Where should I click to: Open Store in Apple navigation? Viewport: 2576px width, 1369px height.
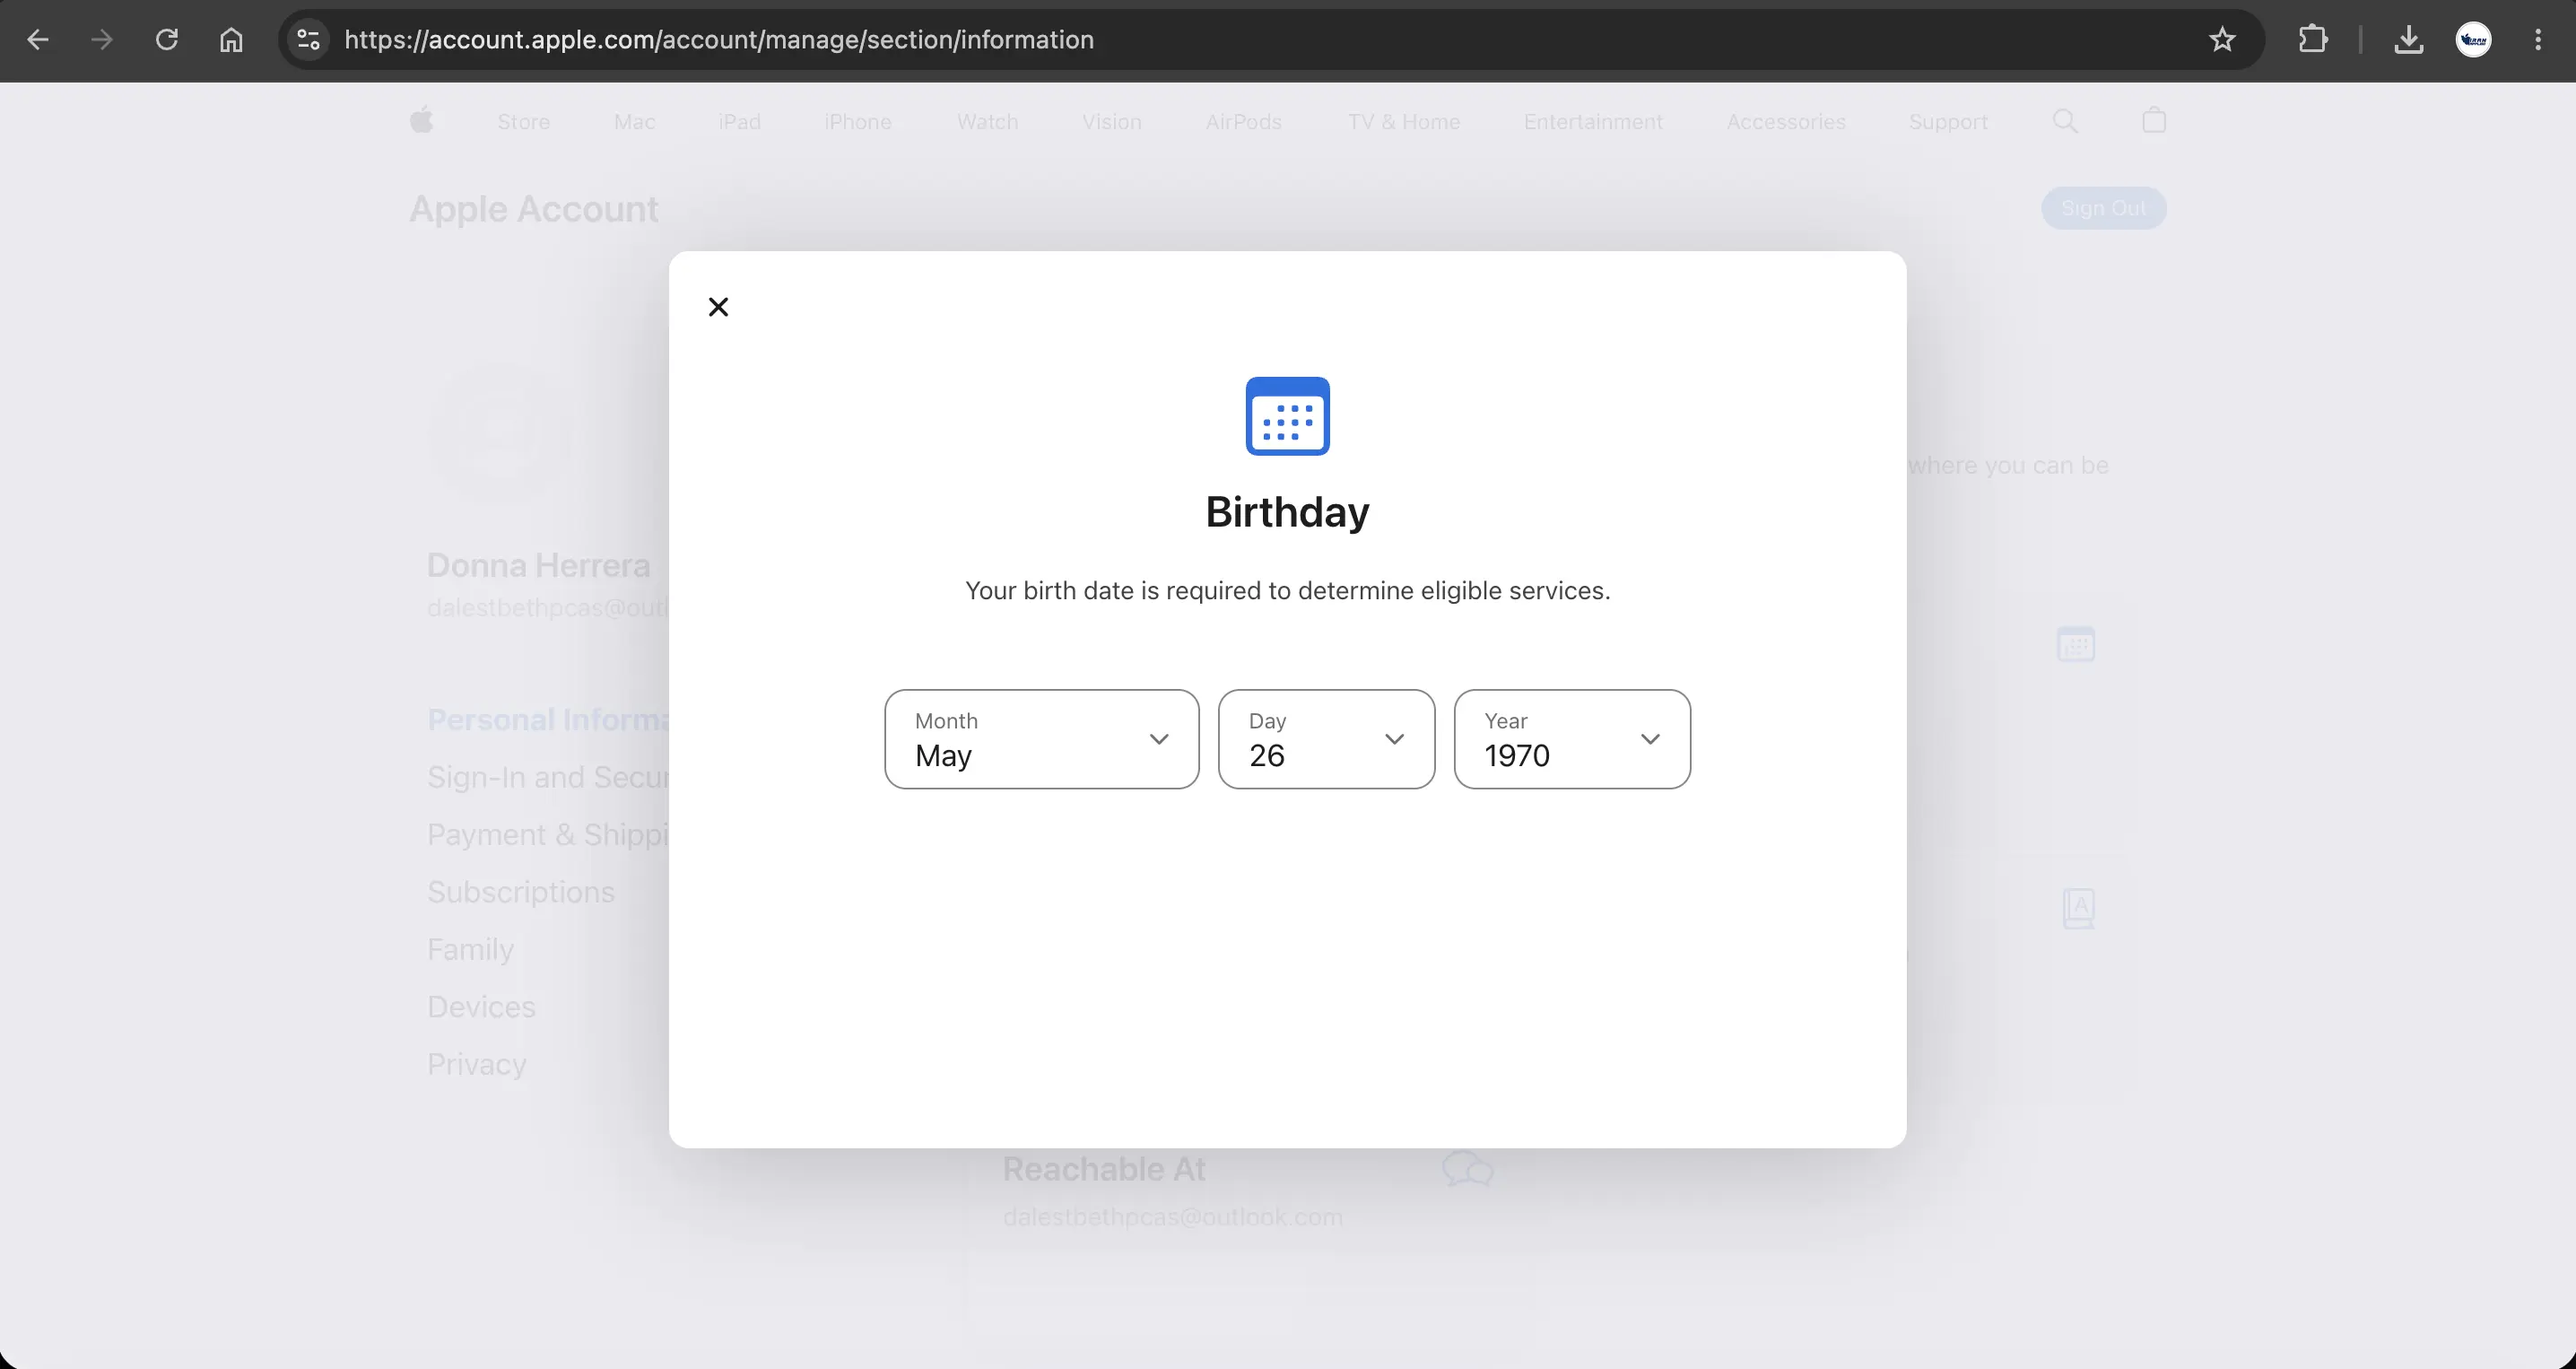point(524,122)
